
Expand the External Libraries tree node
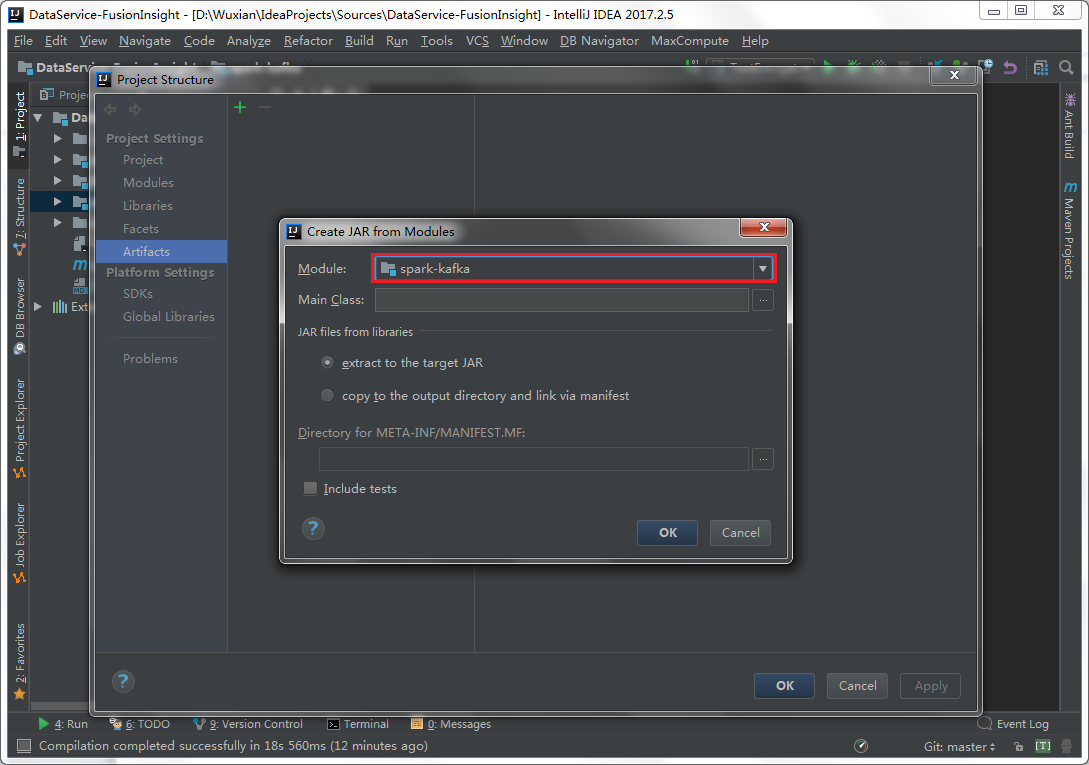click(x=38, y=306)
